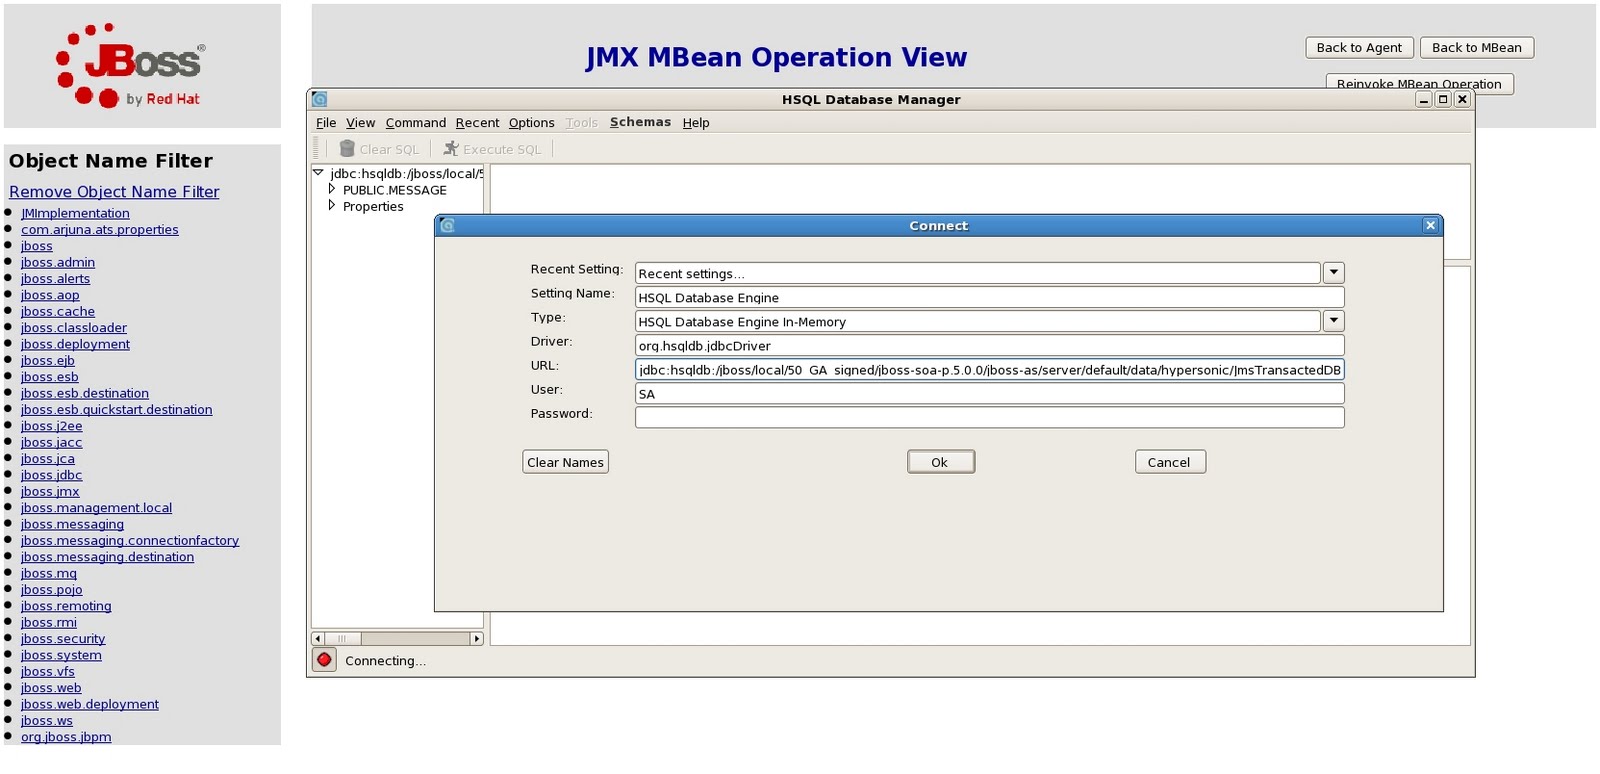Click the Remove Object Name Filter link
Viewport: 1600px width, 774px height.
[x=114, y=191]
